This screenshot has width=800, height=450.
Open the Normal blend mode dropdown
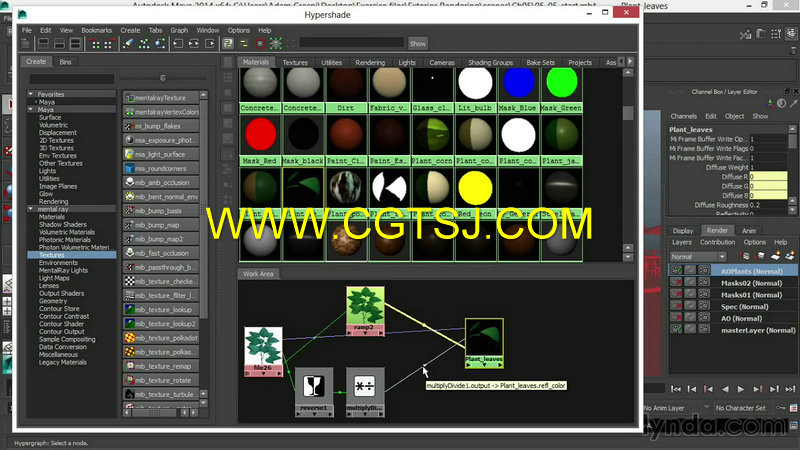[697, 257]
